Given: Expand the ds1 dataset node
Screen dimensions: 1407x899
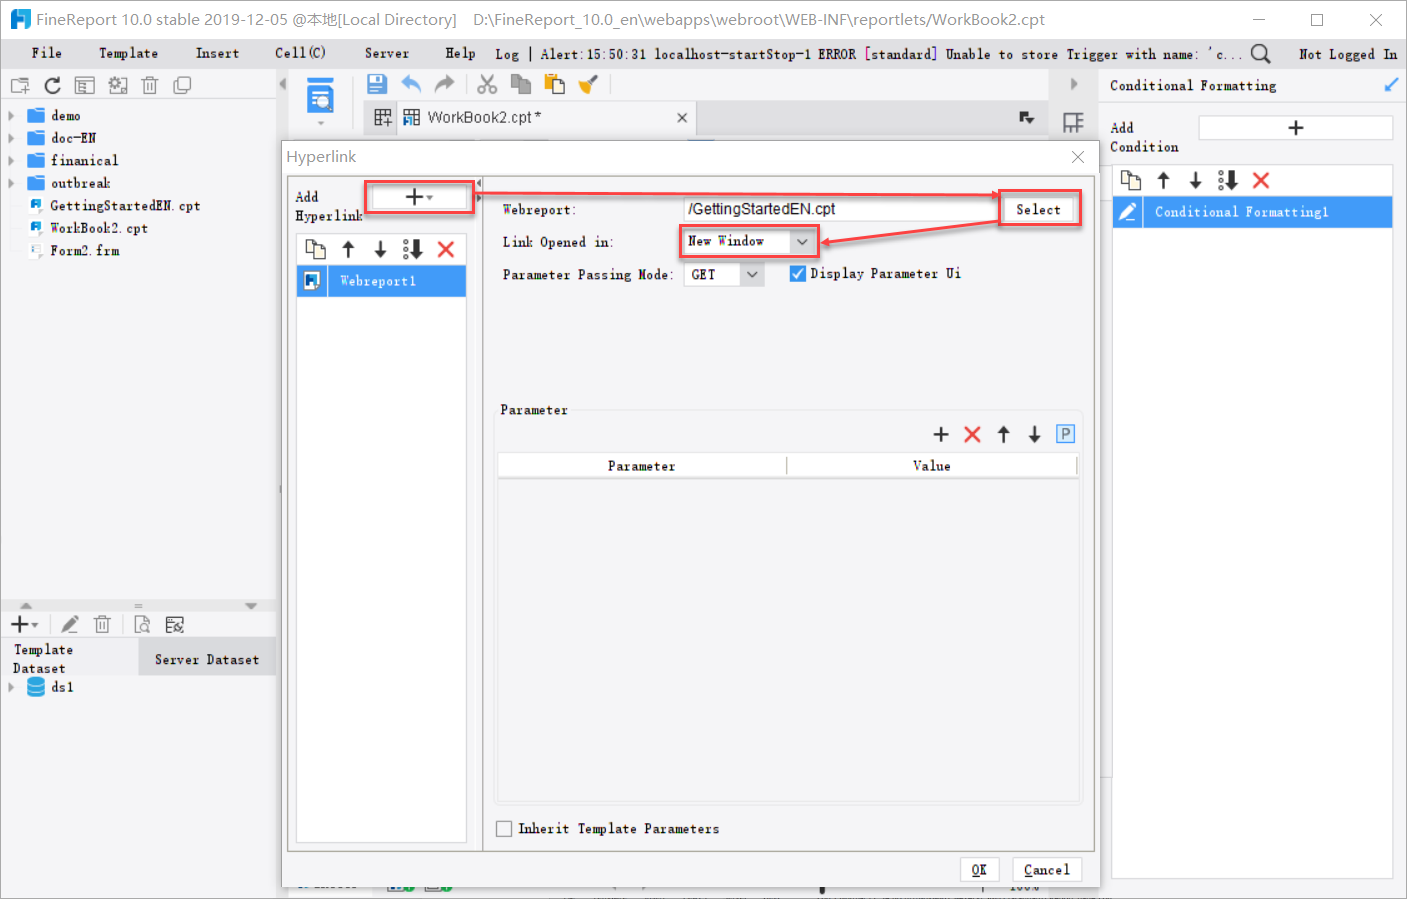Looking at the screenshot, I should [10, 687].
